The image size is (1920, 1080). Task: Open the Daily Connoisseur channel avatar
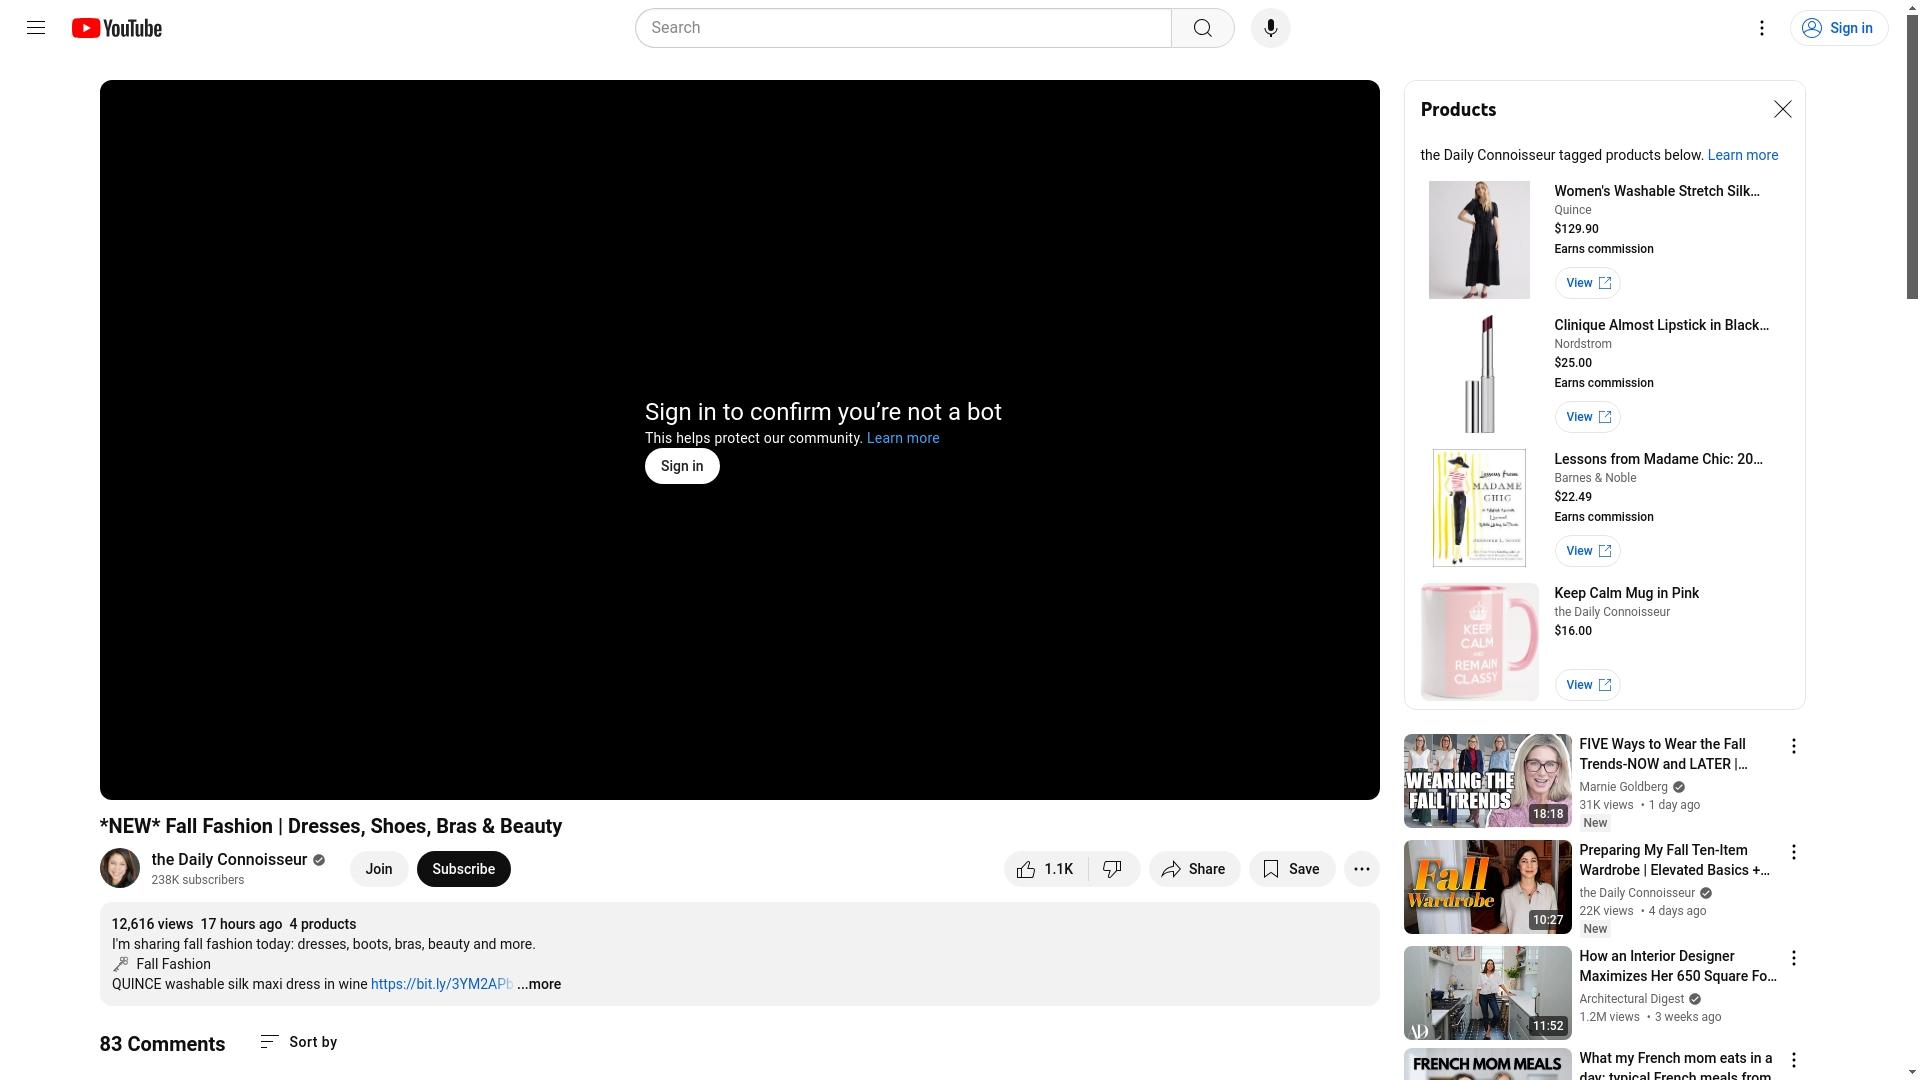click(120, 868)
